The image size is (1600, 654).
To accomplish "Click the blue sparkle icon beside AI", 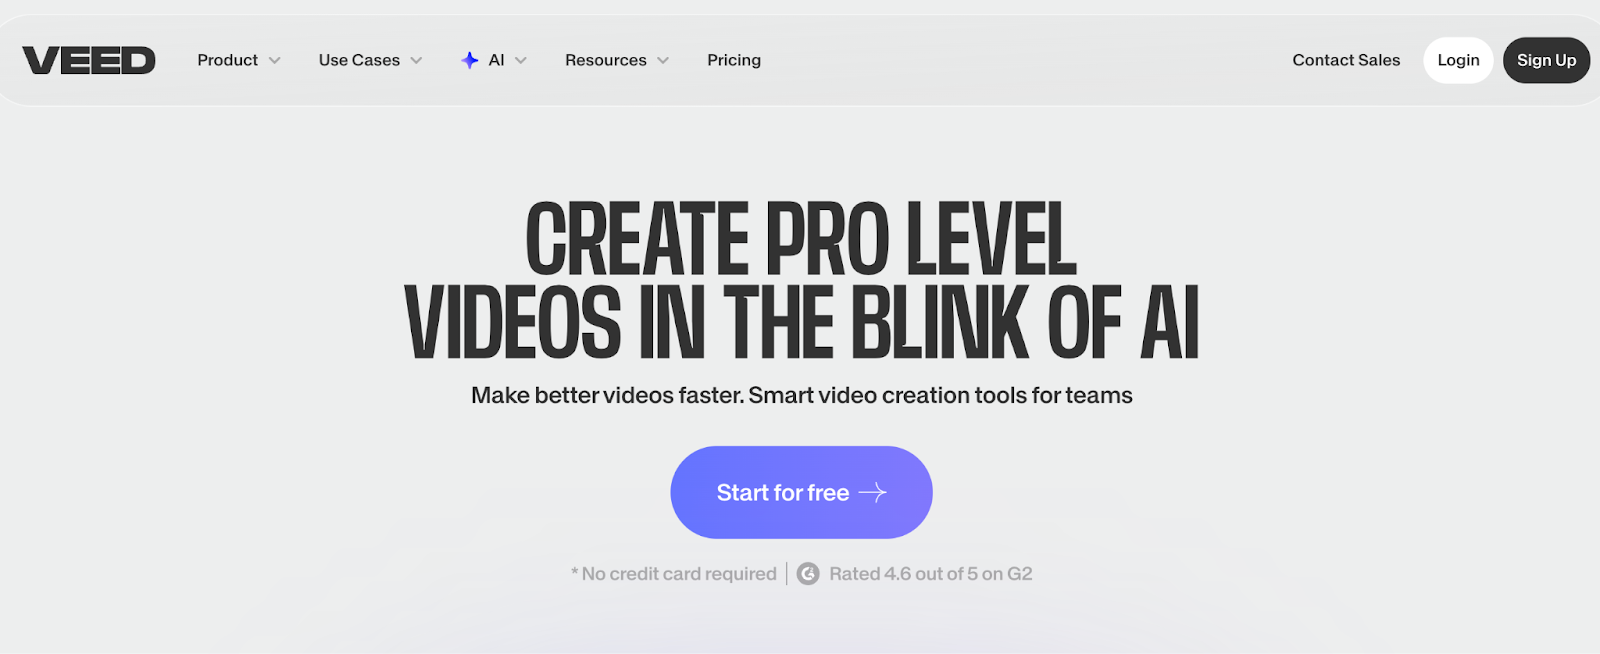I will (x=469, y=60).
